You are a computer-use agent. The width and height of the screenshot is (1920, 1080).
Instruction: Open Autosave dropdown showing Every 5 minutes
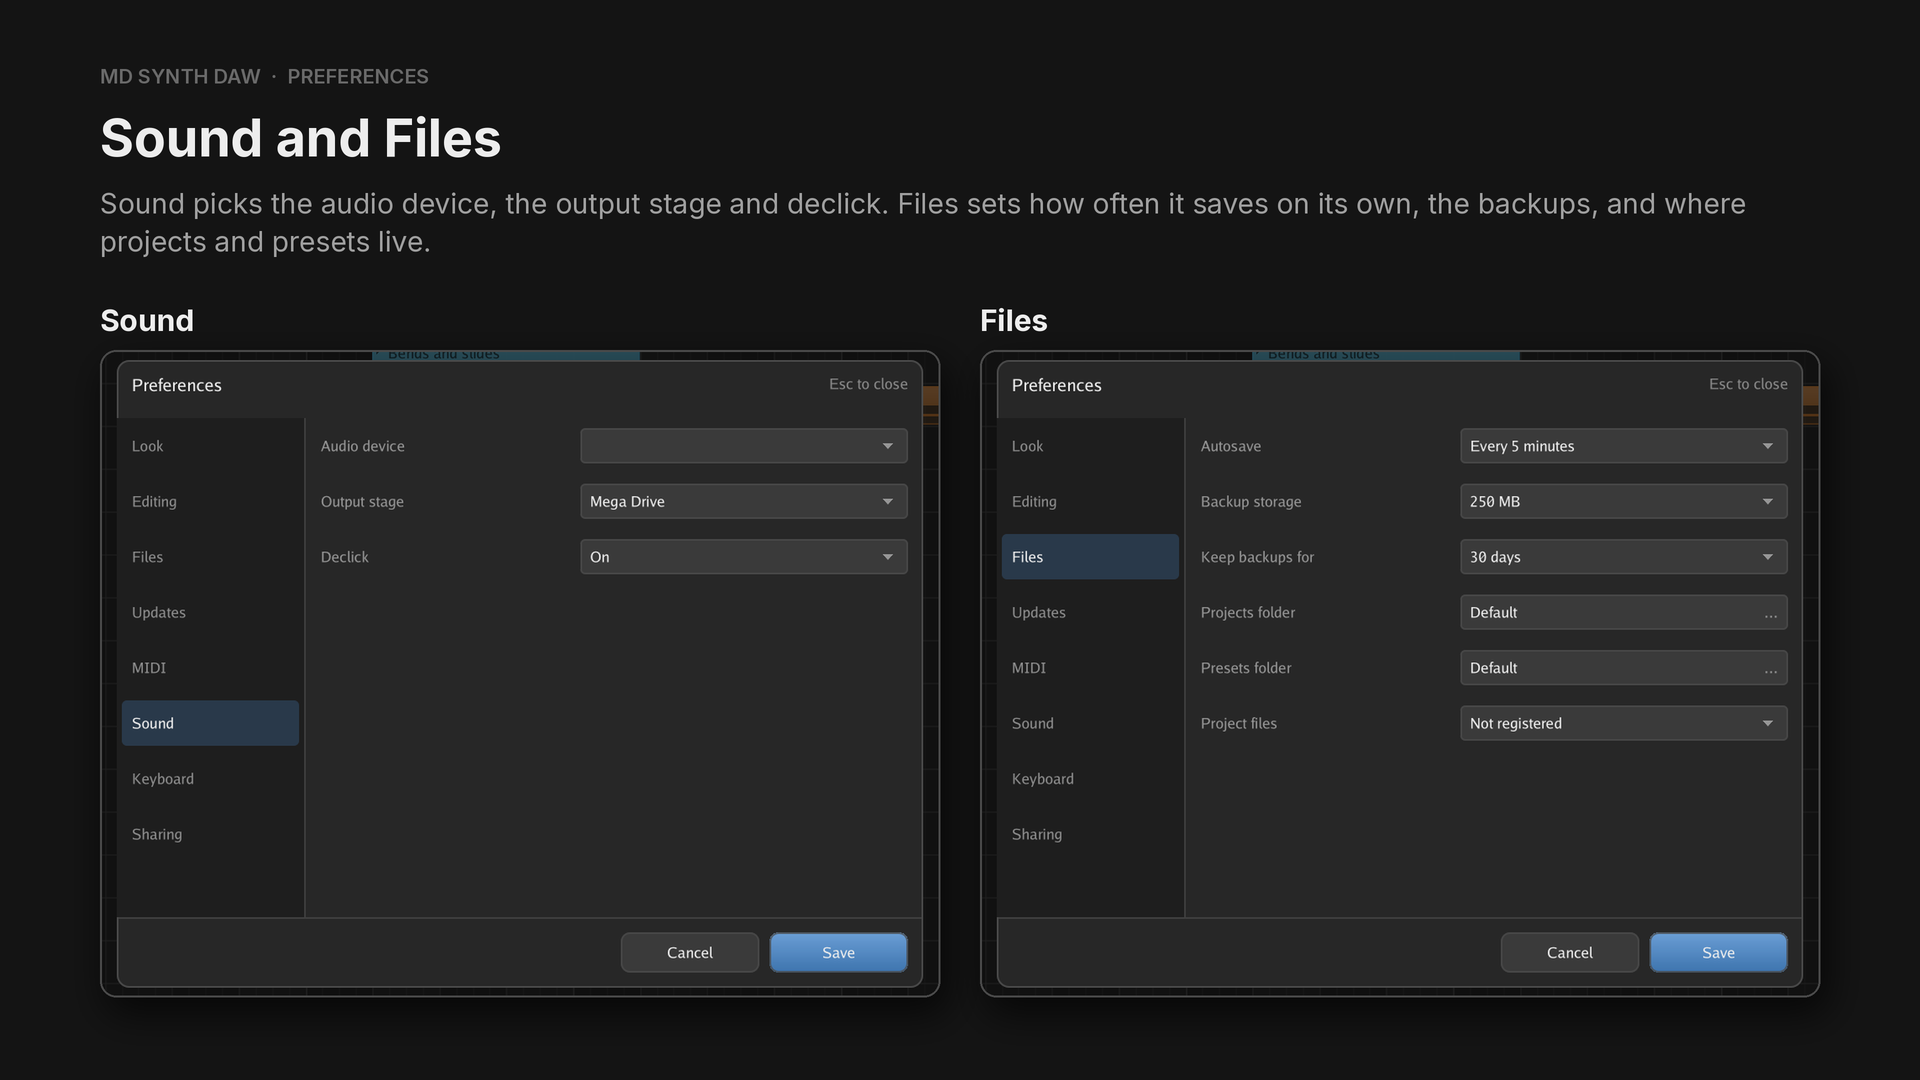1623,446
